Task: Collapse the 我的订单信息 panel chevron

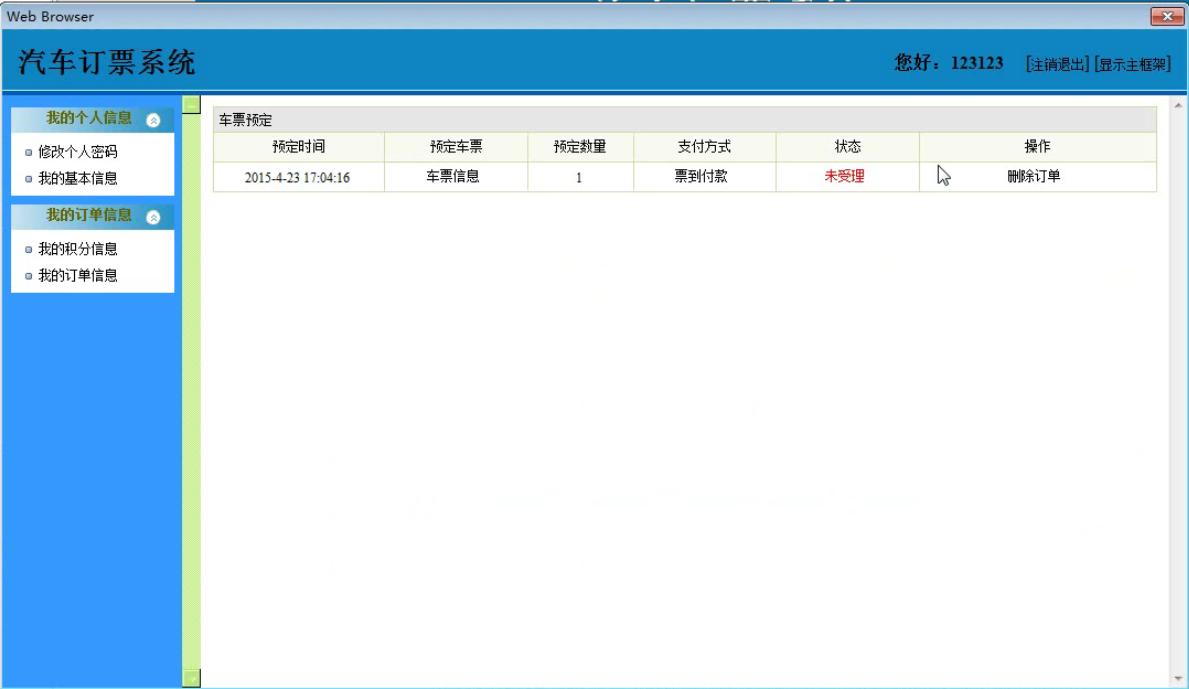Action: click(153, 218)
